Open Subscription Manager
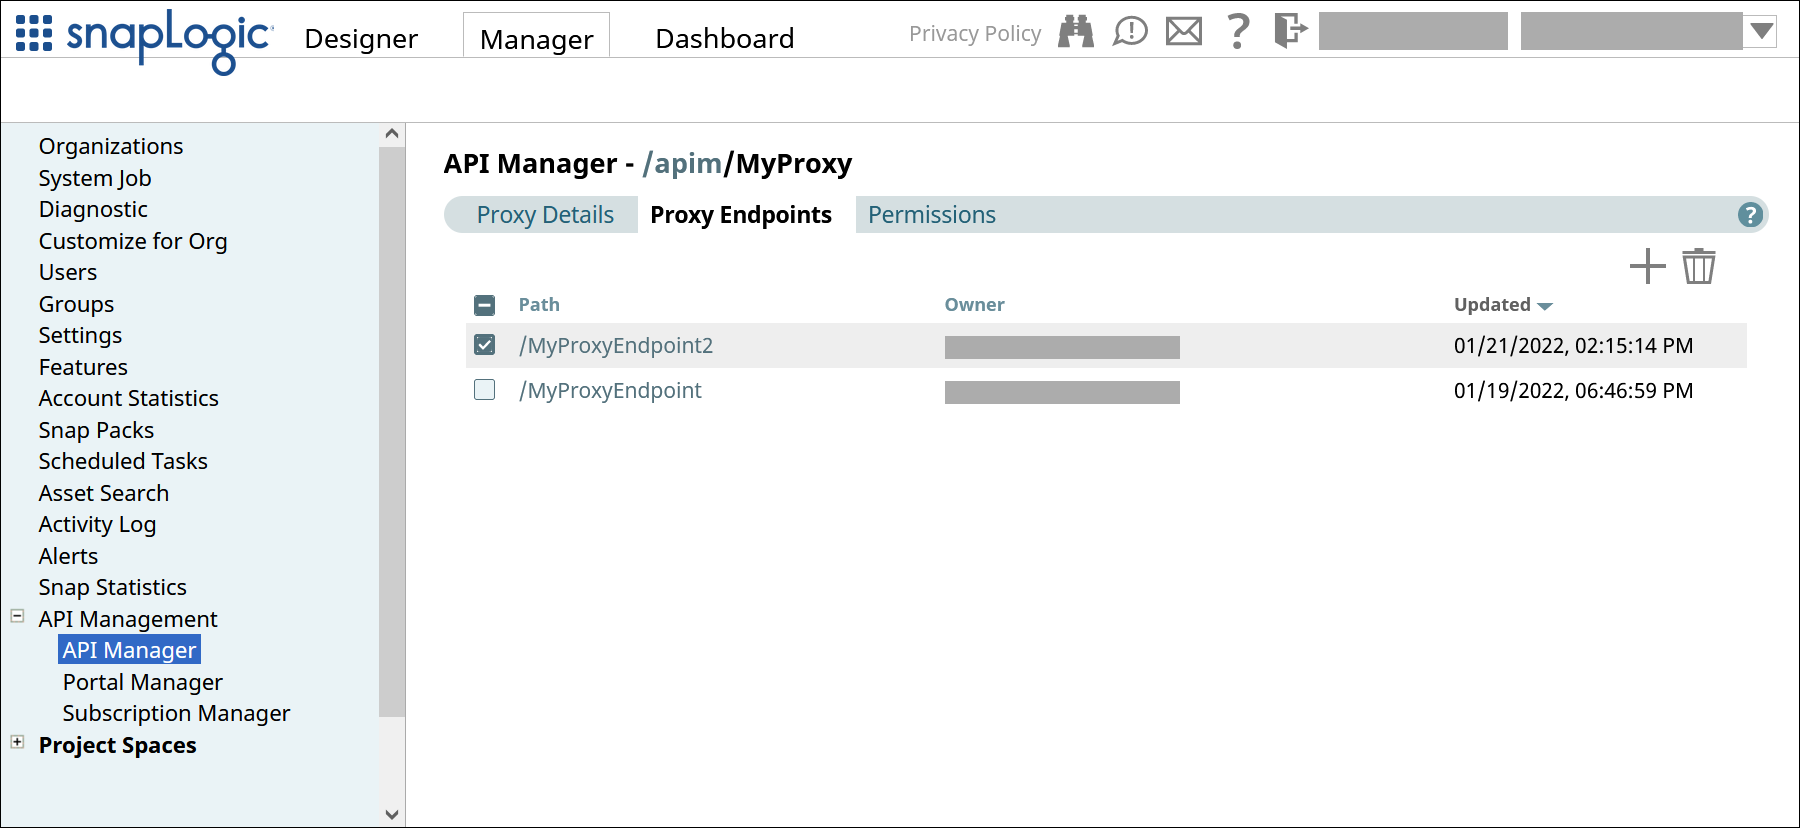This screenshot has width=1800, height=828. click(176, 713)
